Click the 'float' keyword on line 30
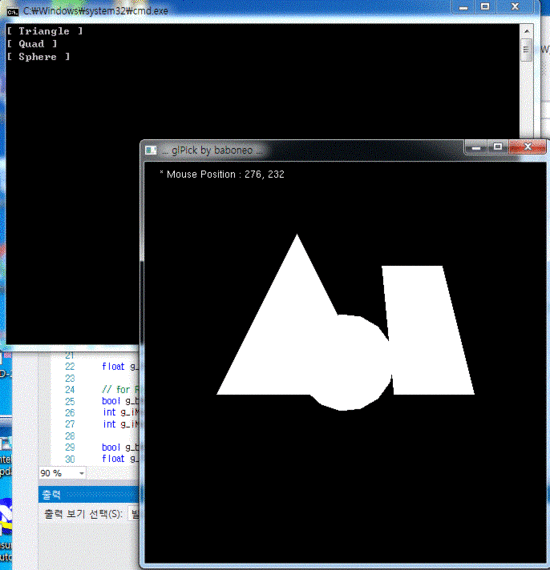Image resolution: width=550 pixels, height=570 pixels. [113, 459]
